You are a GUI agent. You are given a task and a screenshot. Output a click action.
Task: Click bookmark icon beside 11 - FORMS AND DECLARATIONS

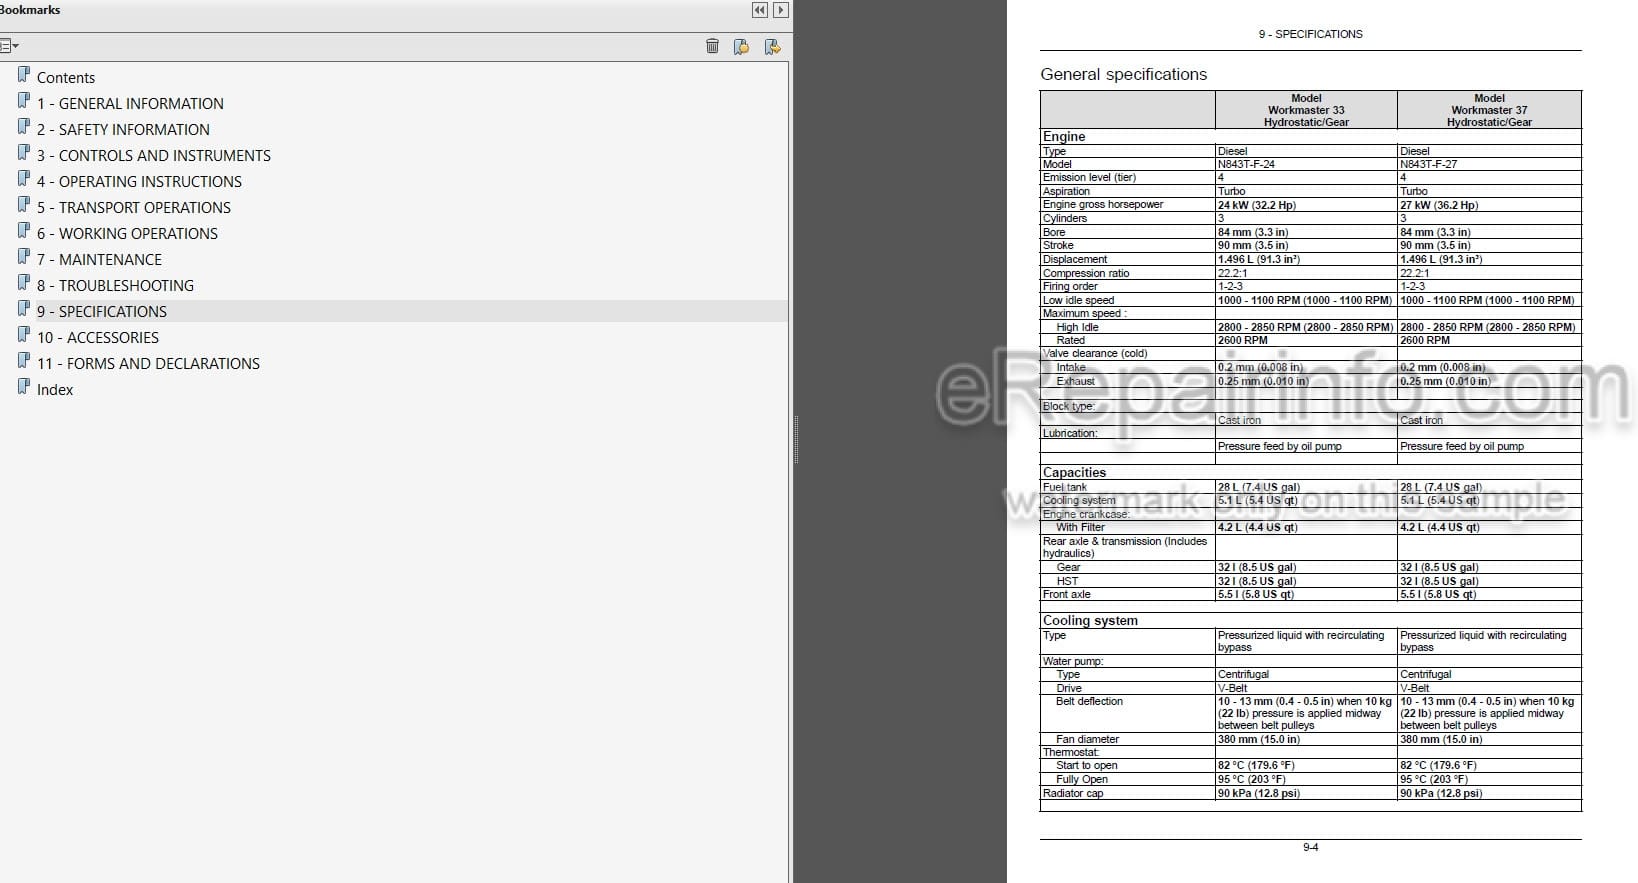[24, 361]
